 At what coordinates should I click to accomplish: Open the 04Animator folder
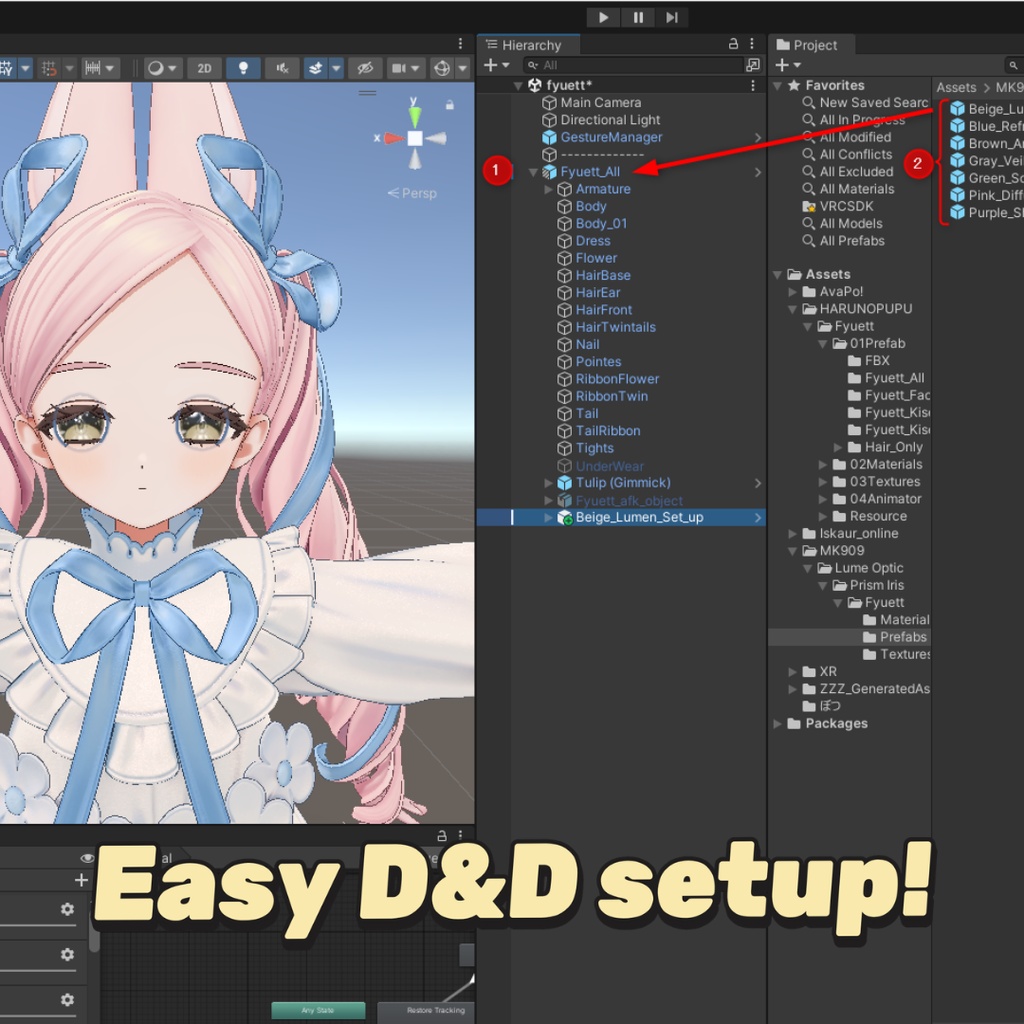point(885,499)
